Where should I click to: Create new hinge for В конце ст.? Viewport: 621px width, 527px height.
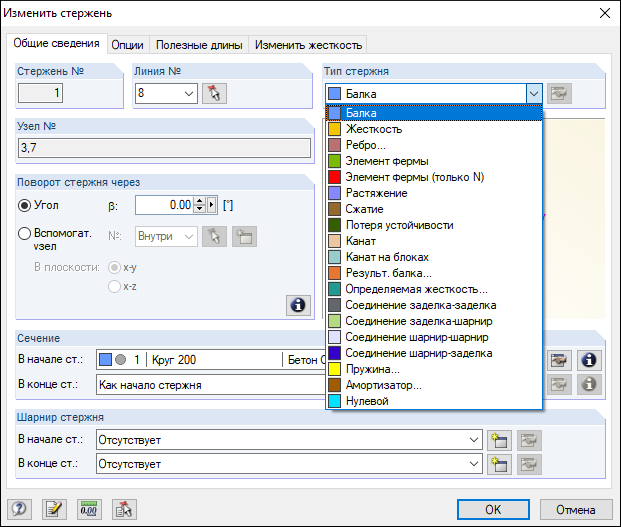(499, 464)
